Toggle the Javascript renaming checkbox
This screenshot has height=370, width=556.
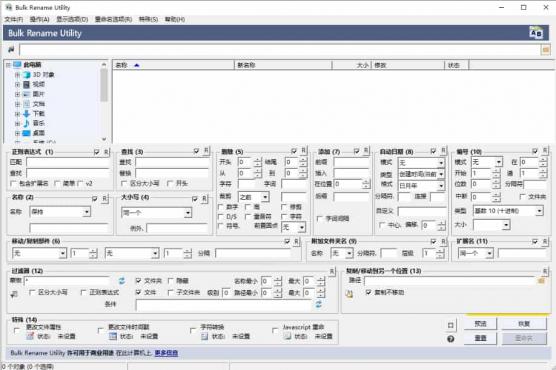pos(275,330)
